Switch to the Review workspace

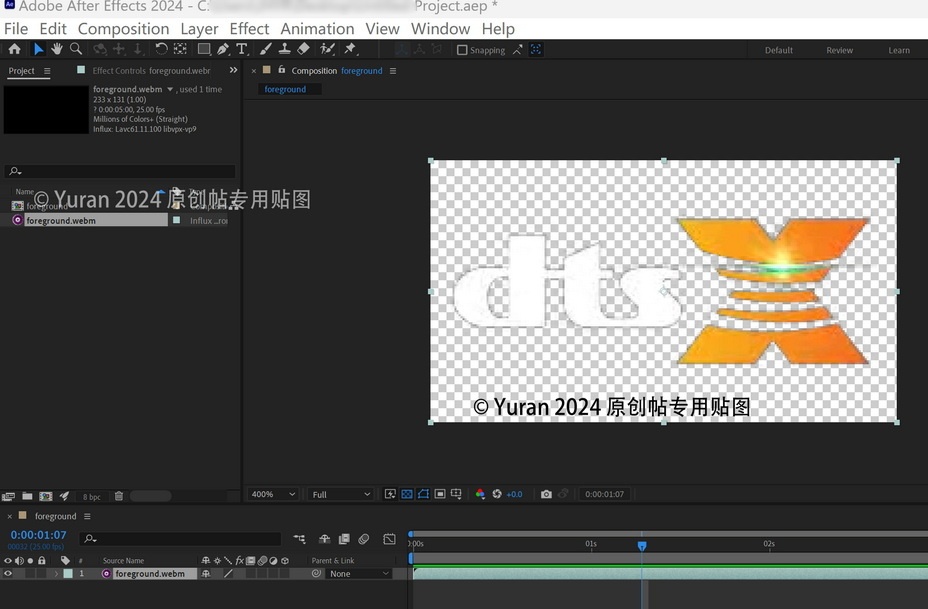839,50
